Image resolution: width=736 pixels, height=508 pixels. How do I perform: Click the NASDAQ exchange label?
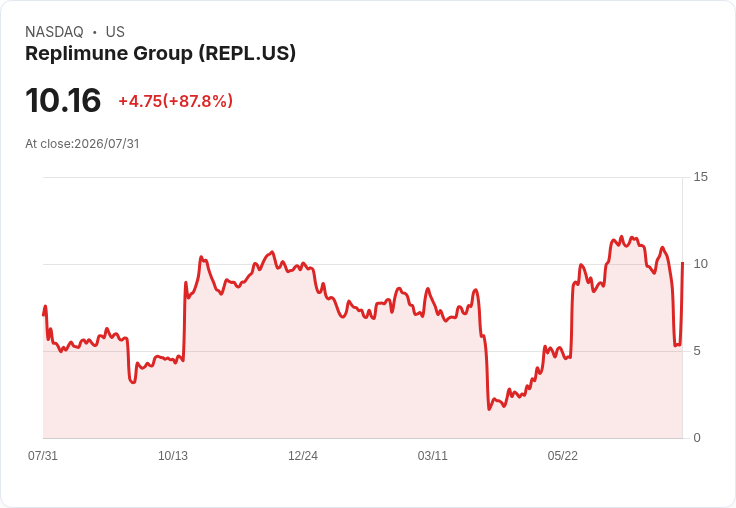pos(54,32)
